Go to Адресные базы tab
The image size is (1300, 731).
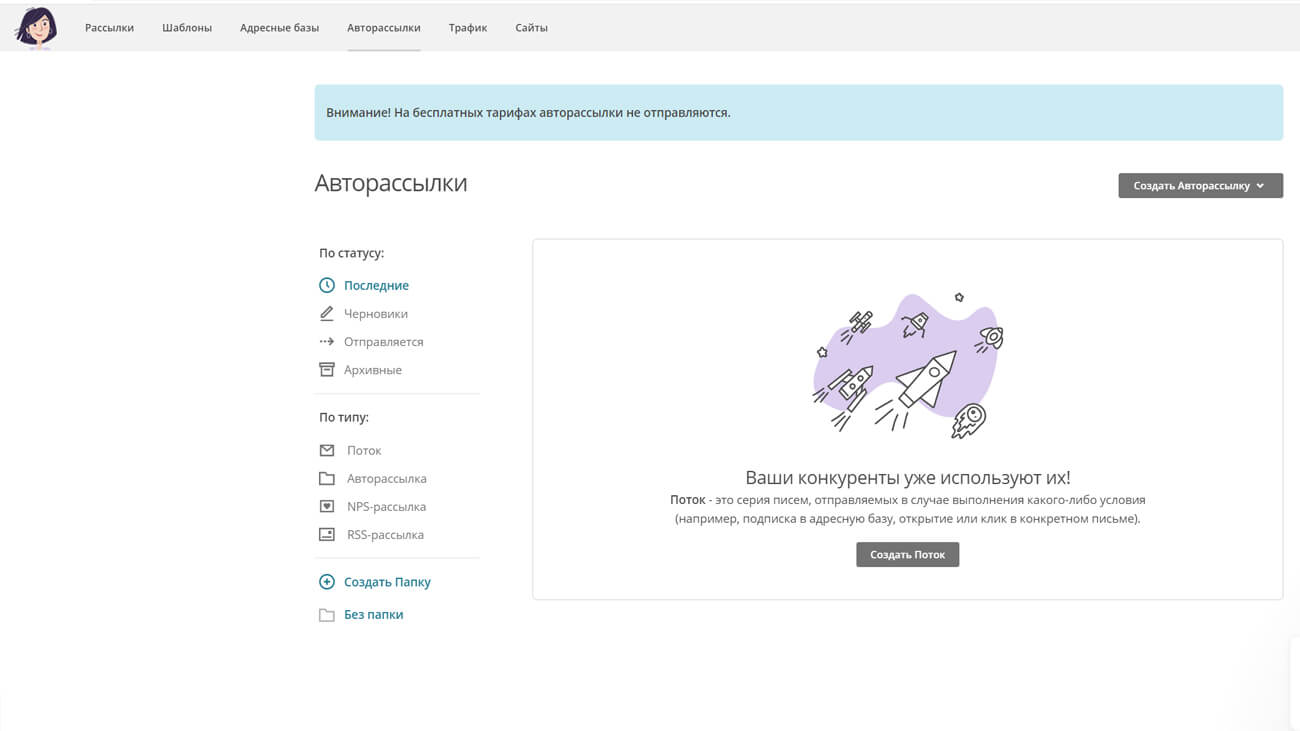click(279, 28)
